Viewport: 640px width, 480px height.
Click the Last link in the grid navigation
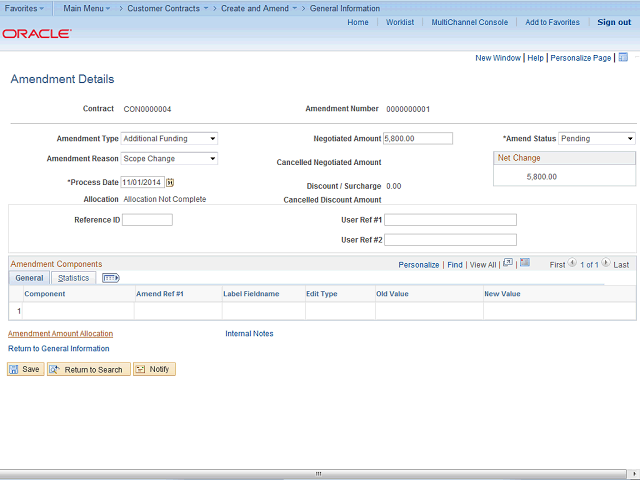pos(621,265)
